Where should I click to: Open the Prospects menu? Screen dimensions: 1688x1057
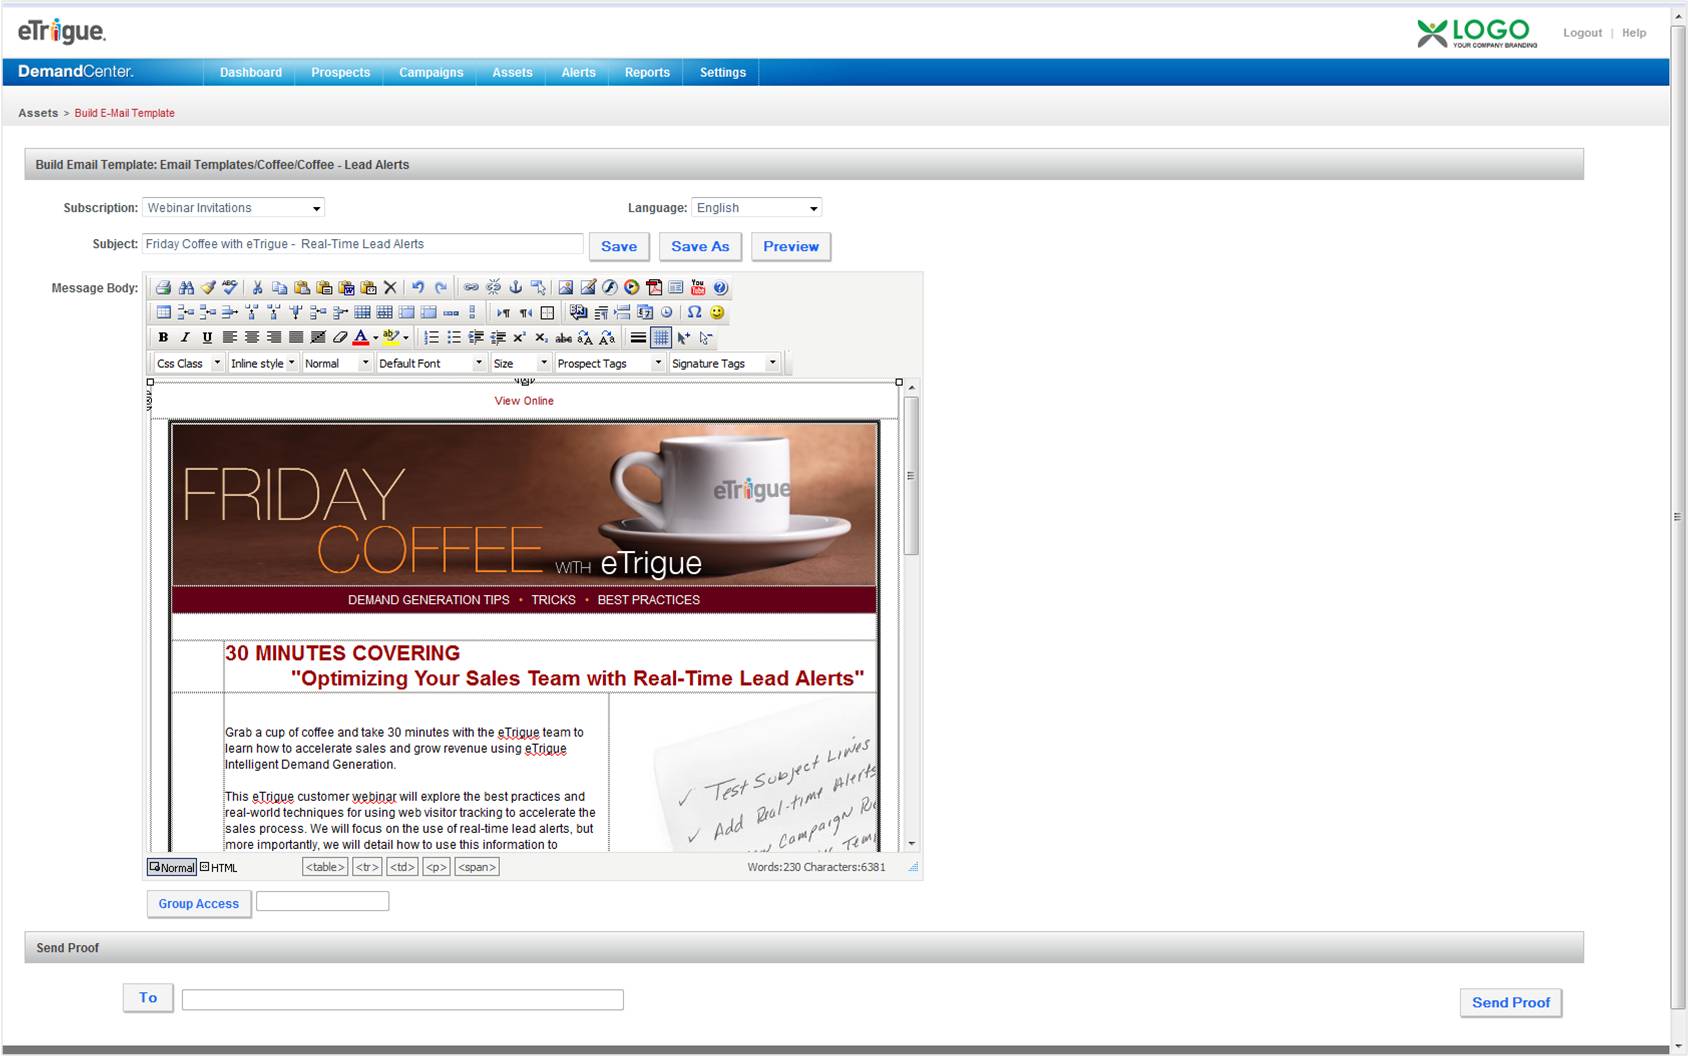tap(340, 72)
